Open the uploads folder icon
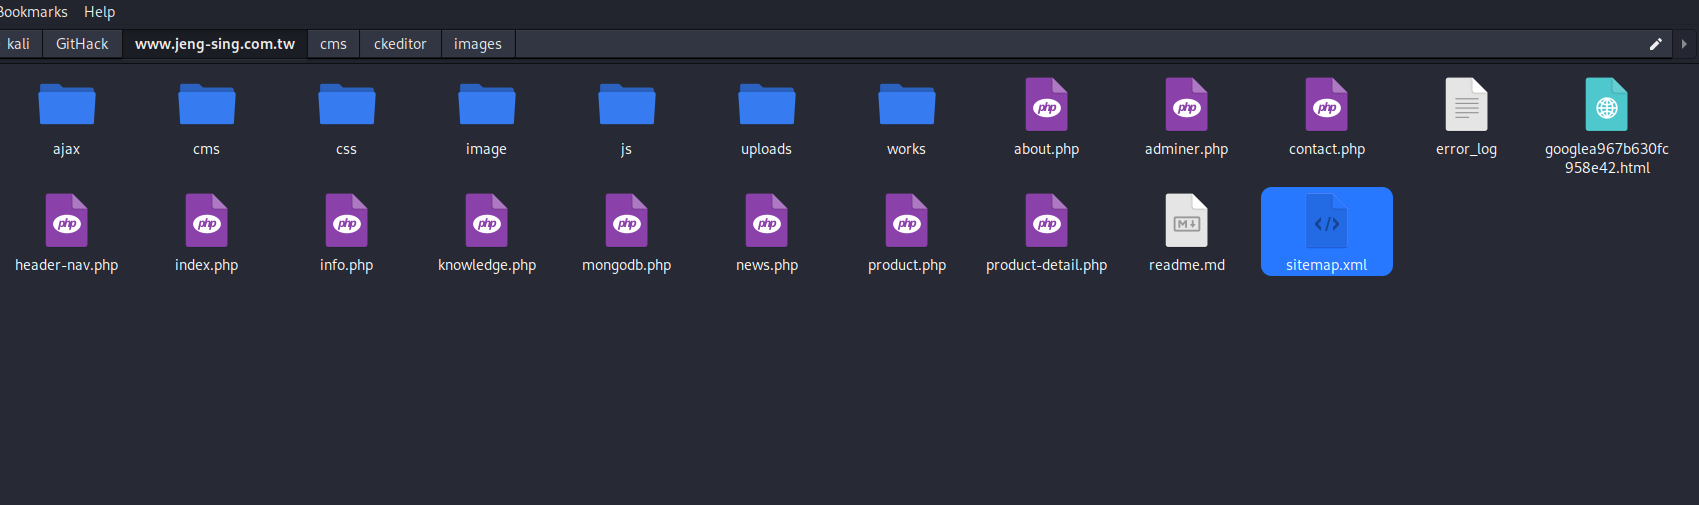The width and height of the screenshot is (1699, 505). pos(767,104)
